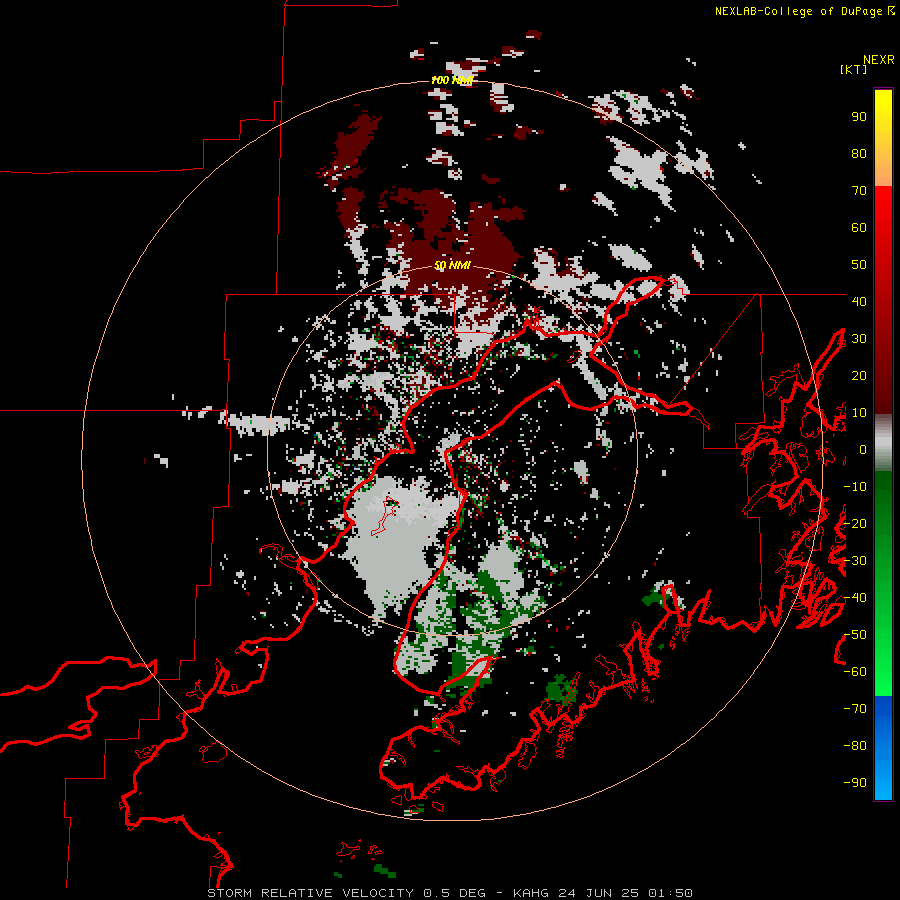Click the 50 value on the velocity scale
Viewport: 900px width, 900px height.
click(859, 265)
